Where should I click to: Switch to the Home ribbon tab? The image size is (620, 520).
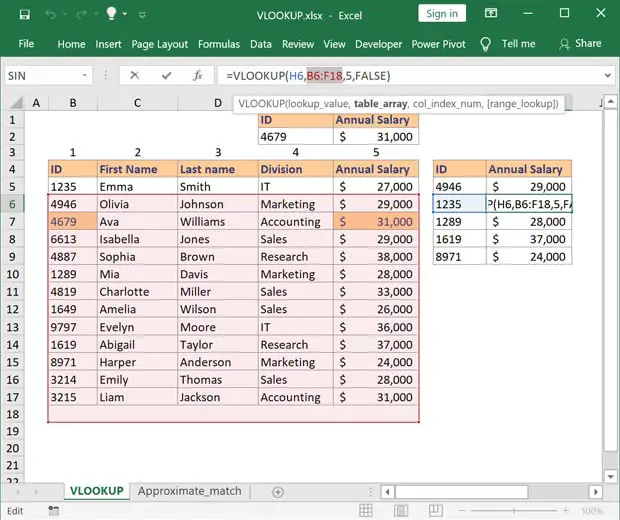click(71, 44)
